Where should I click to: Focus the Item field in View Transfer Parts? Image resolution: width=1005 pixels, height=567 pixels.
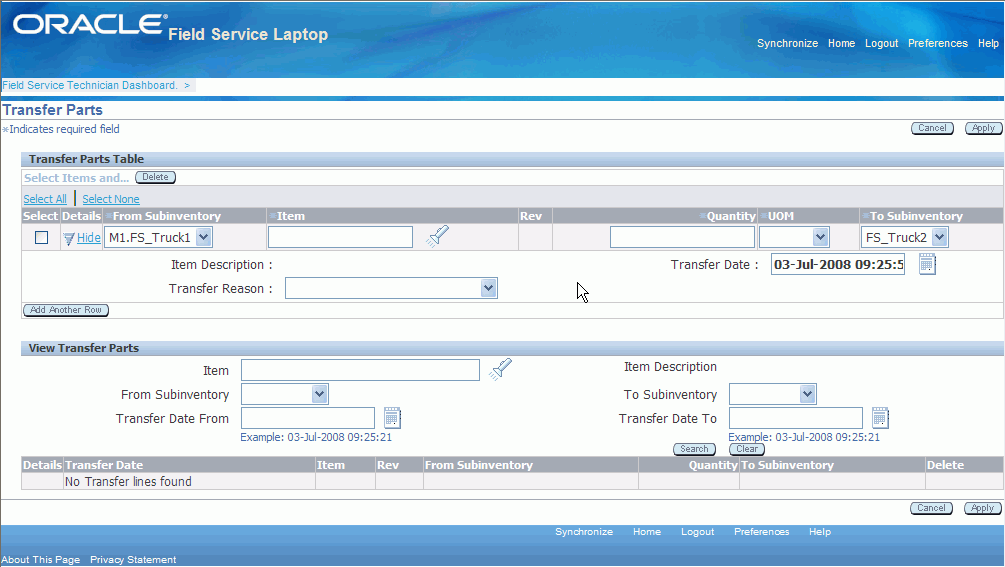(x=360, y=370)
